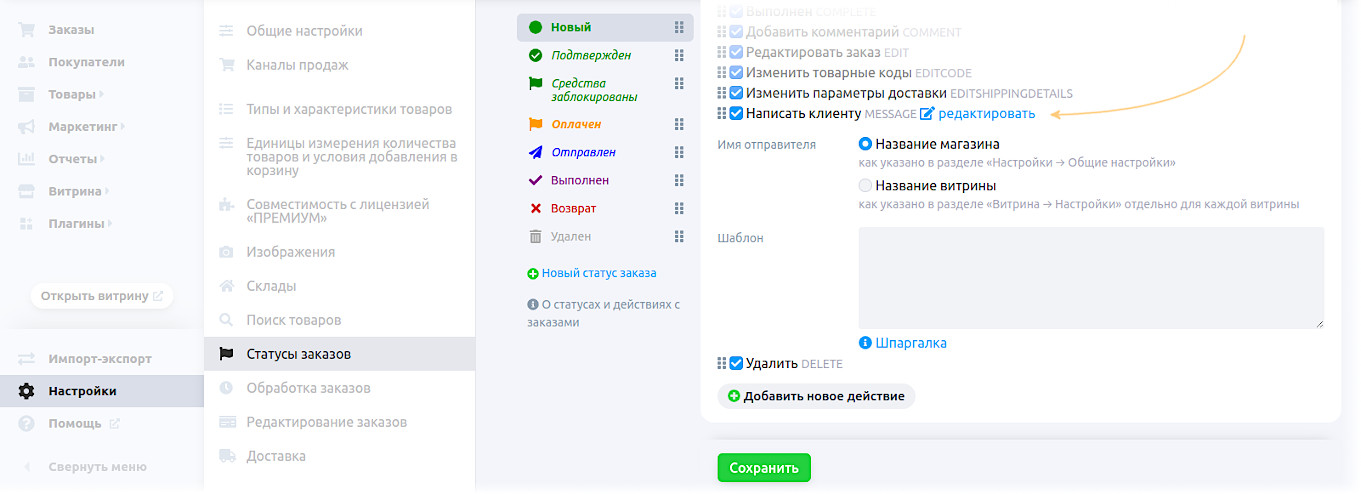
Task: Click the blue plane icon of Отправлен status
Action: coord(535,153)
